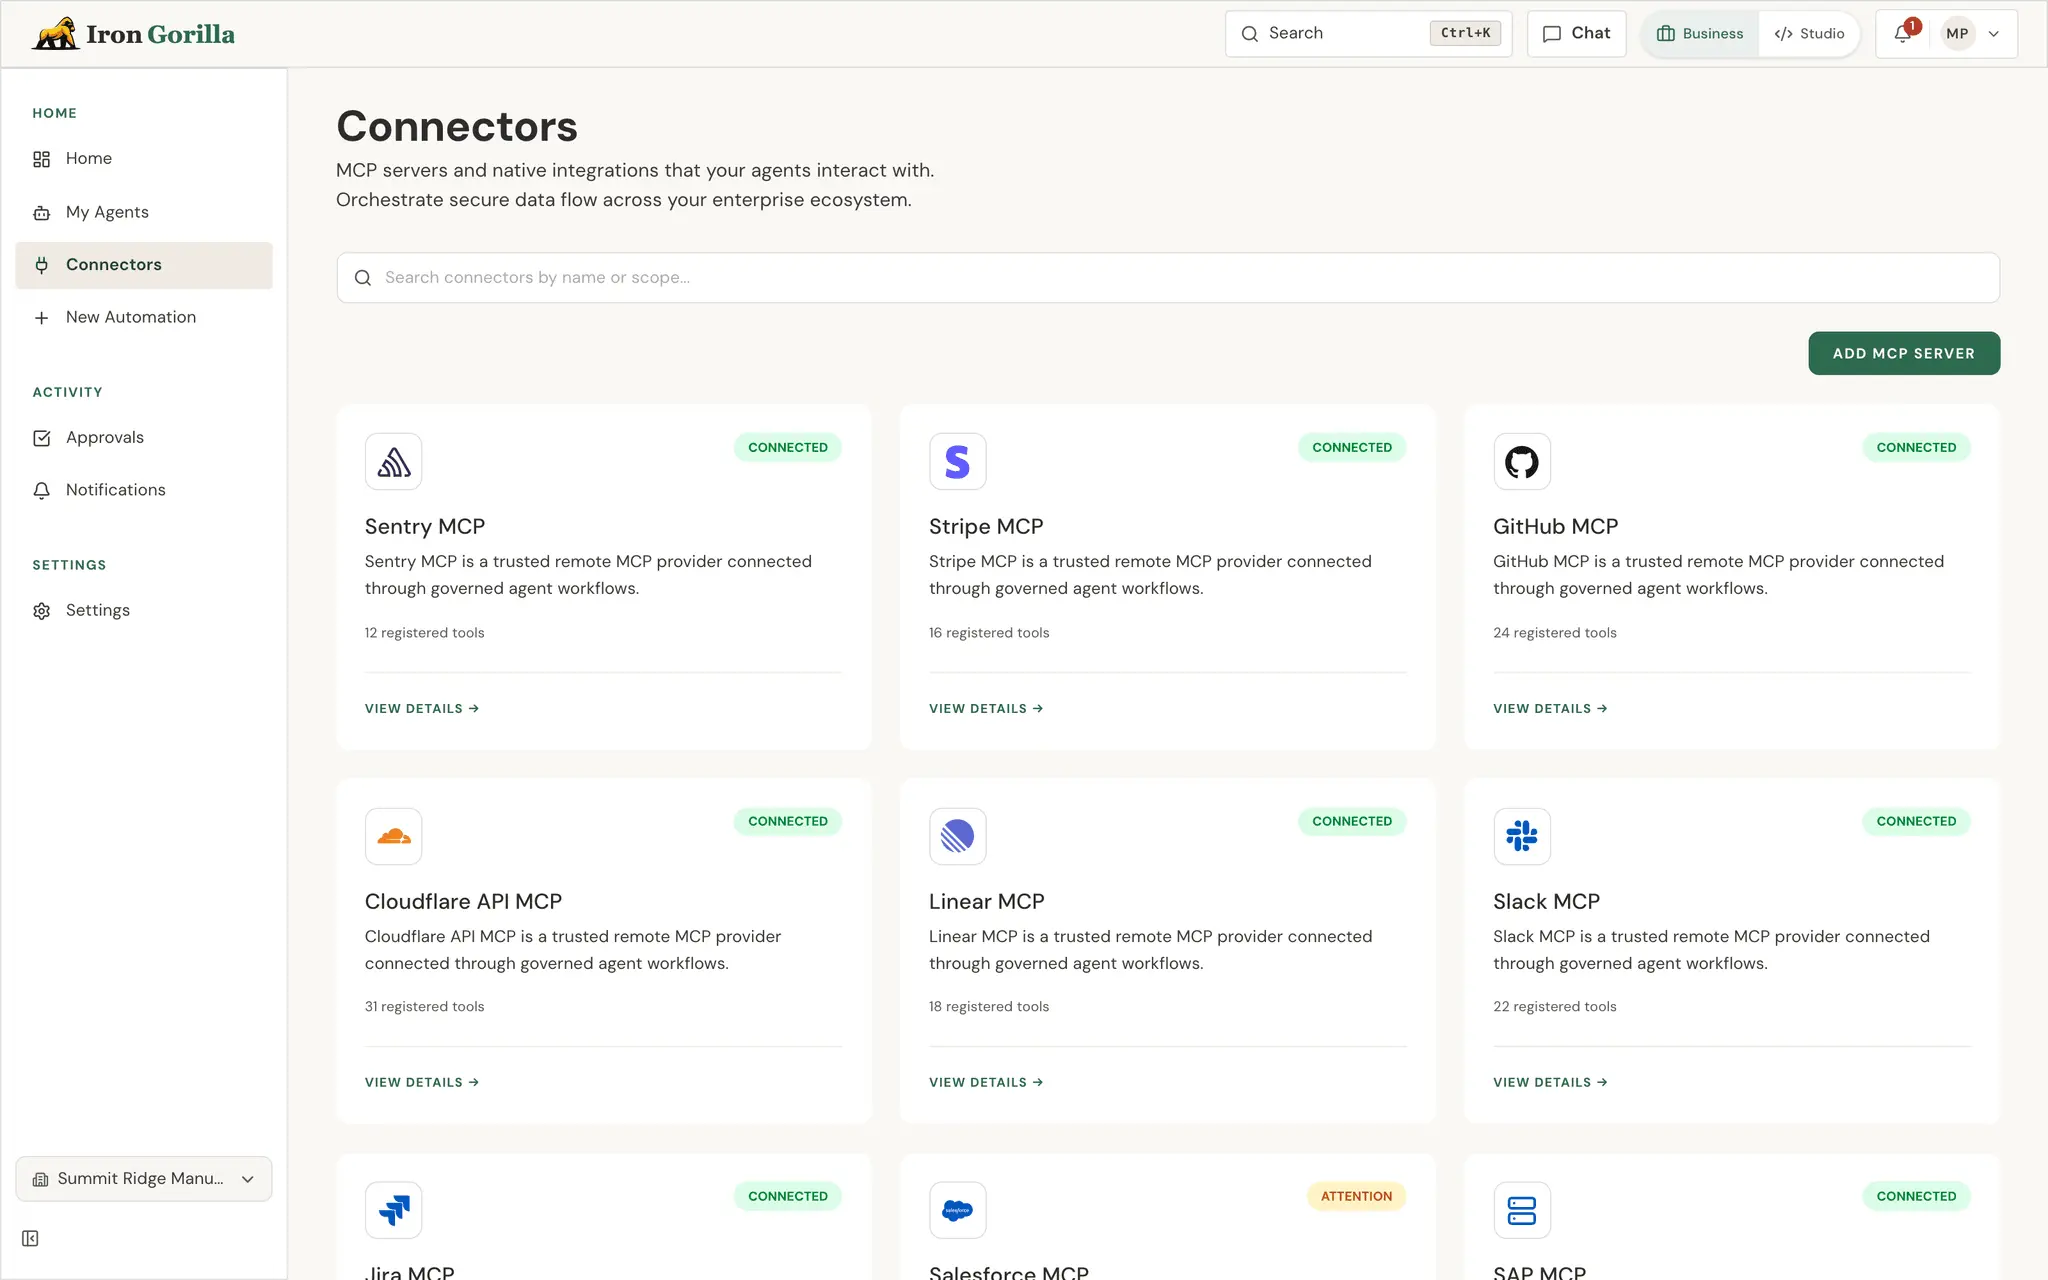Viewport: 2048px width, 1280px height.
Task: Open the Approvals page
Action: [x=144, y=438]
